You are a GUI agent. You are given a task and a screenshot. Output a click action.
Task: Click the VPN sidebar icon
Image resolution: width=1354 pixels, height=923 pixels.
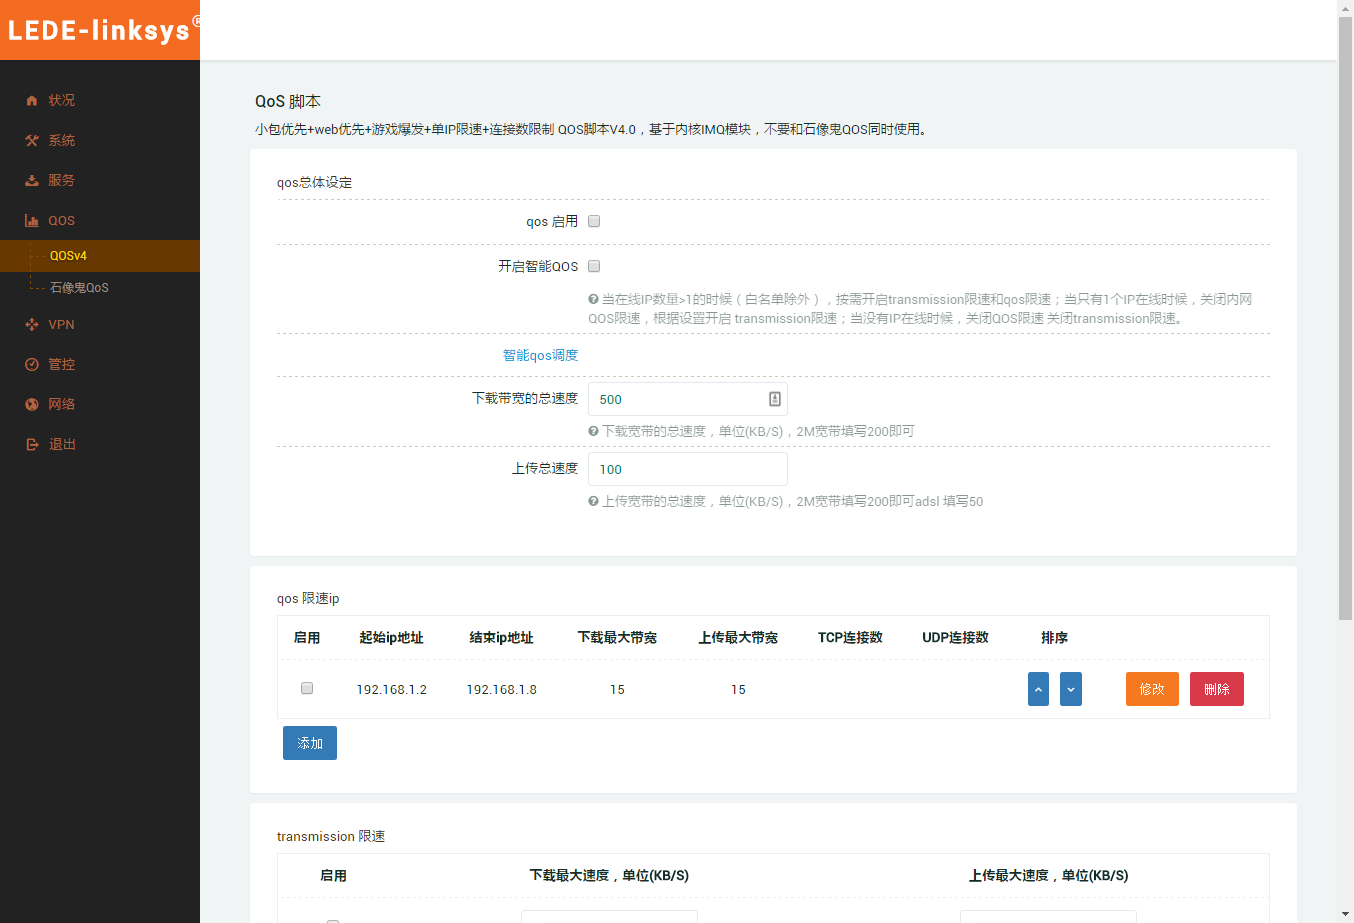(32, 324)
